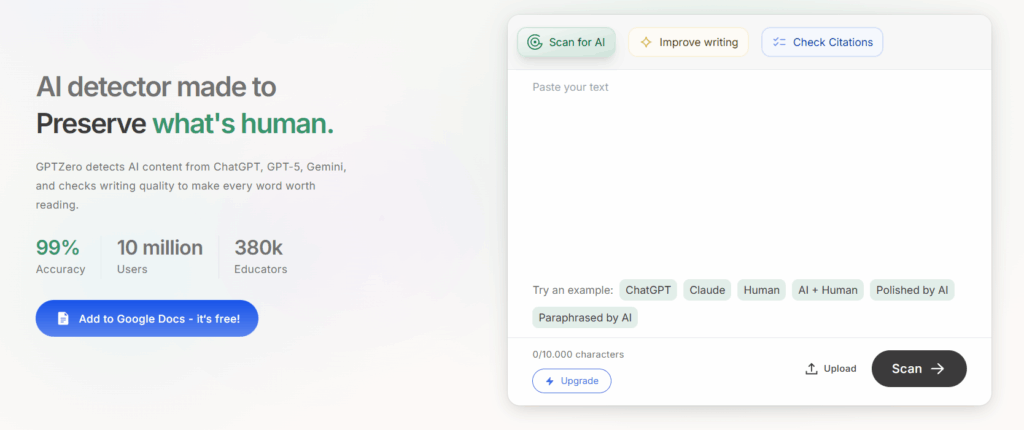This screenshot has width=1024, height=430.
Task: Click the arrow on Scan button
Action: [x=937, y=369]
